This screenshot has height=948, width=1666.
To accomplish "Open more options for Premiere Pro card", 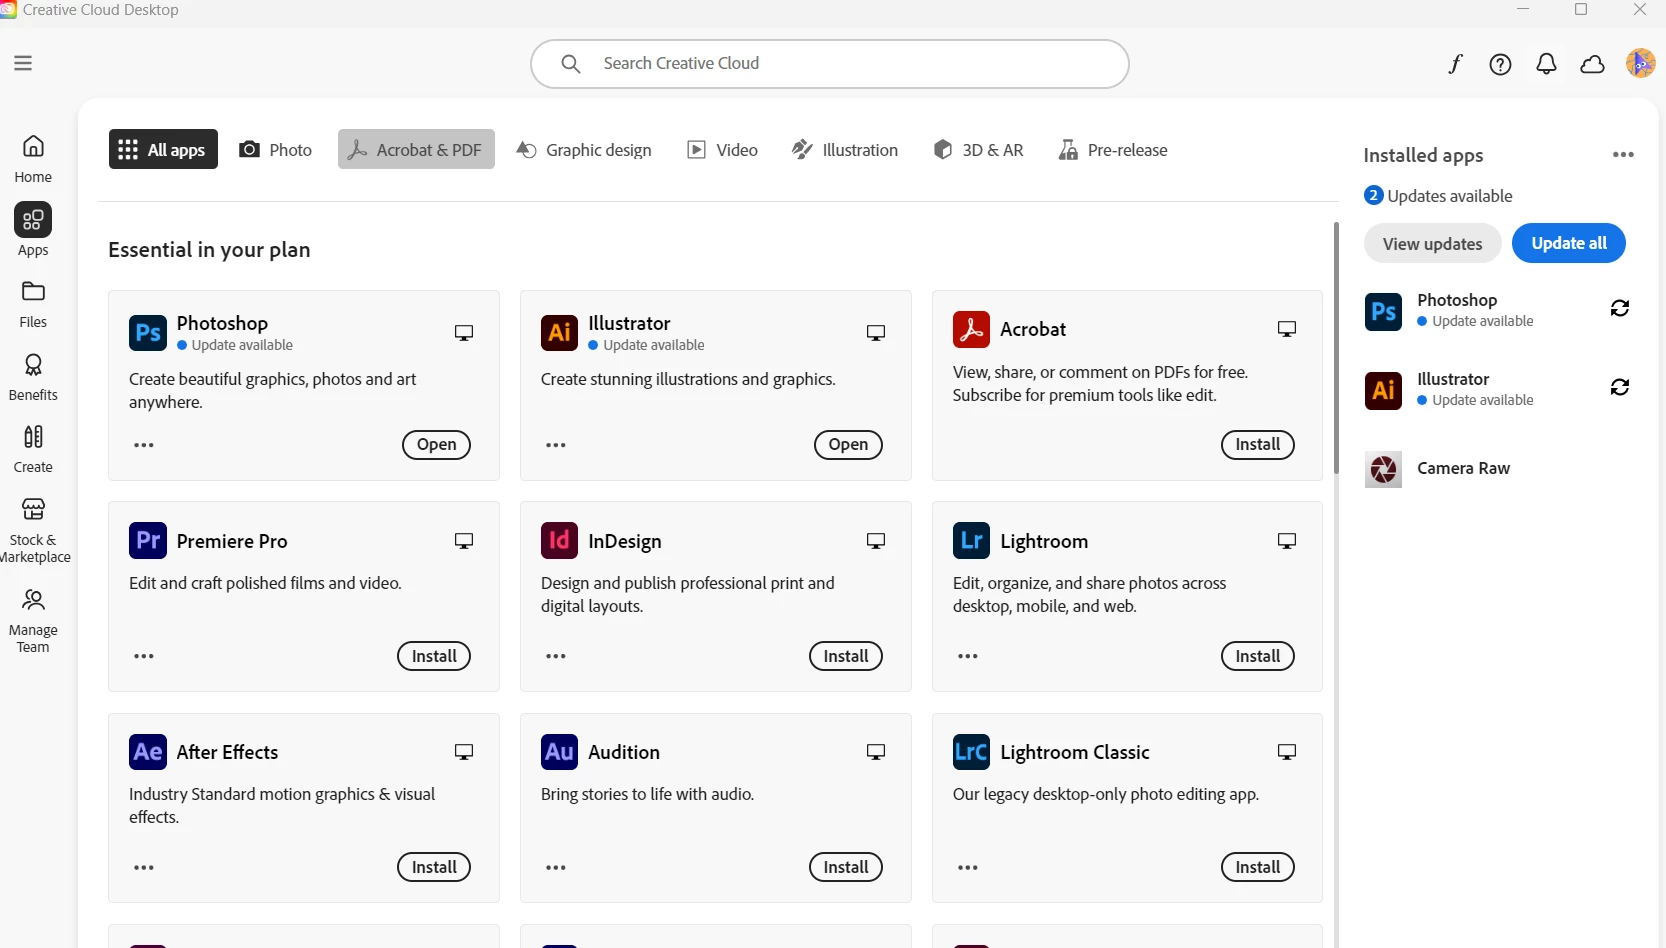I will click(x=144, y=656).
